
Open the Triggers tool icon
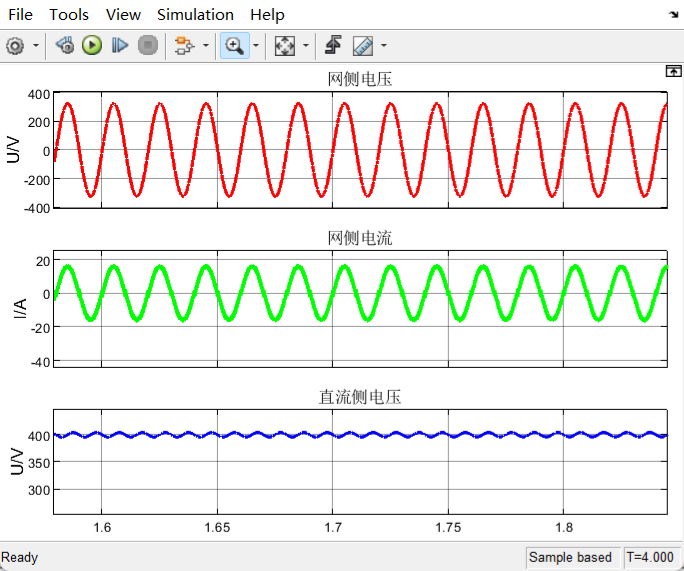(x=334, y=45)
